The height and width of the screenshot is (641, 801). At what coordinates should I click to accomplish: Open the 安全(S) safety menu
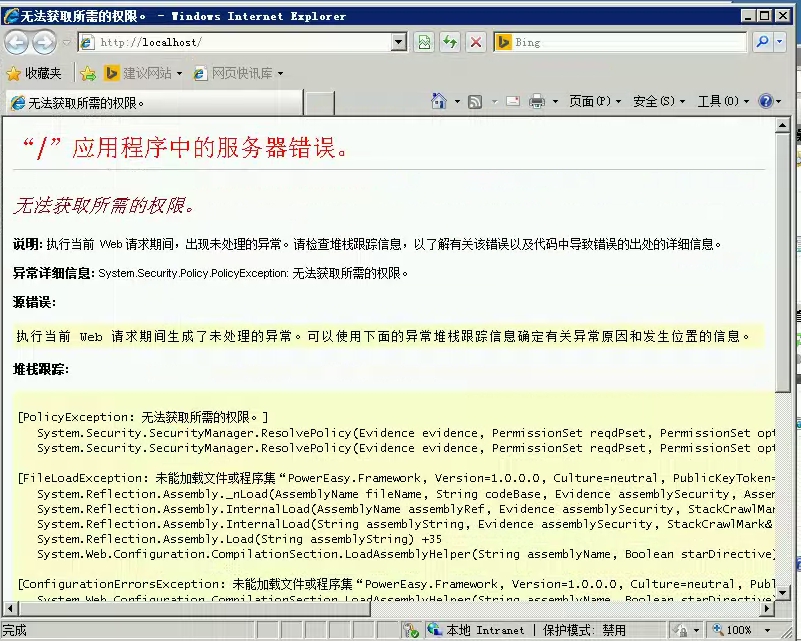point(659,101)
